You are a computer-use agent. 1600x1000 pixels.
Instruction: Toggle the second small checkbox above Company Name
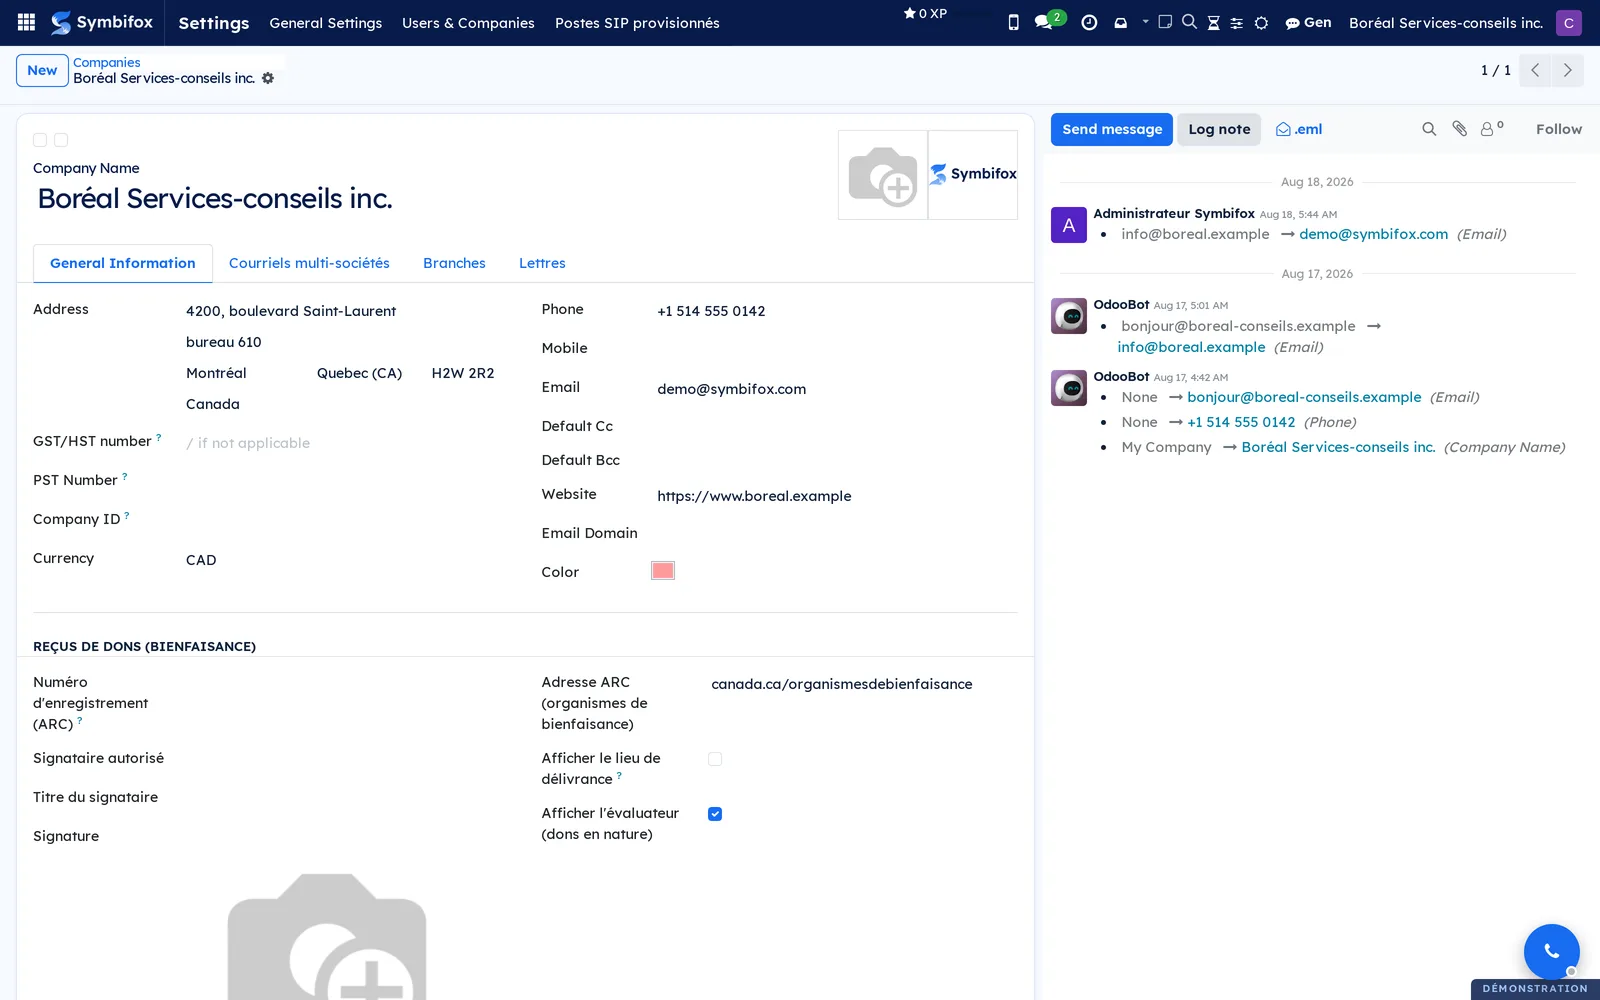(x=61, y=140)
